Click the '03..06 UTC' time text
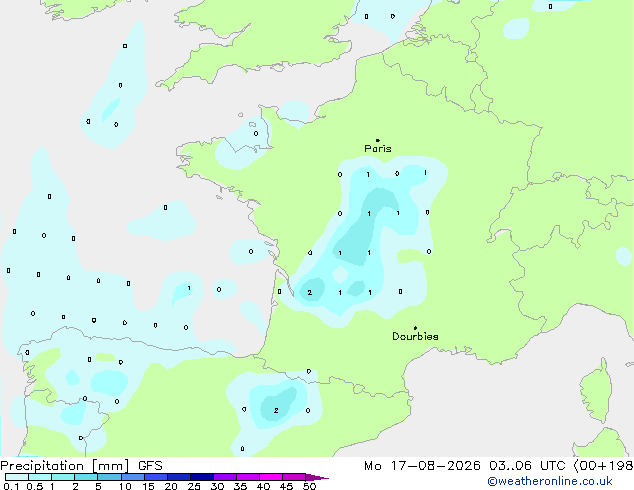The height and width of the screenshot is (490, 634). tap(527, 466)
